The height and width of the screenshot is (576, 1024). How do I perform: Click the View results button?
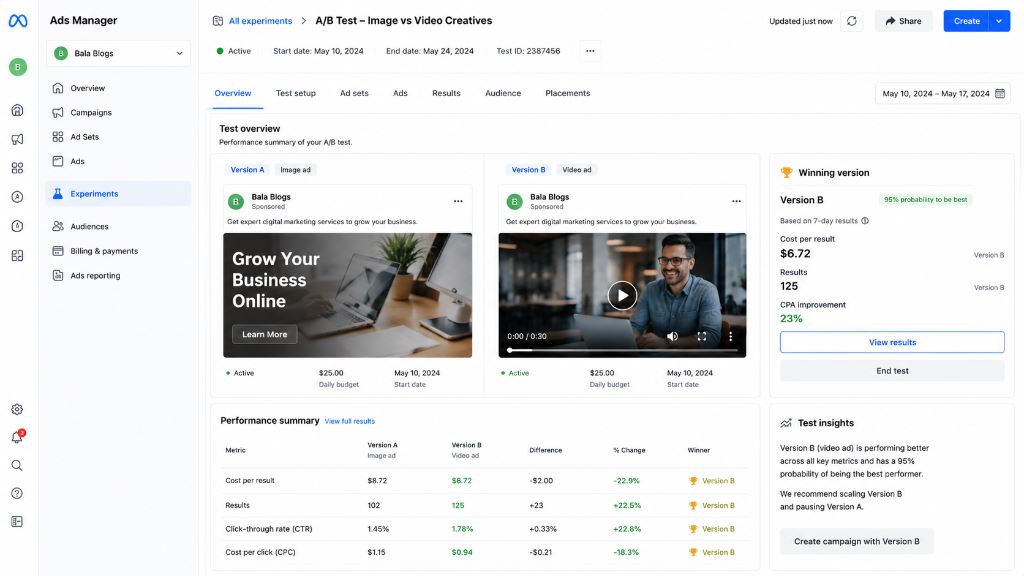(x=892, y=342)
